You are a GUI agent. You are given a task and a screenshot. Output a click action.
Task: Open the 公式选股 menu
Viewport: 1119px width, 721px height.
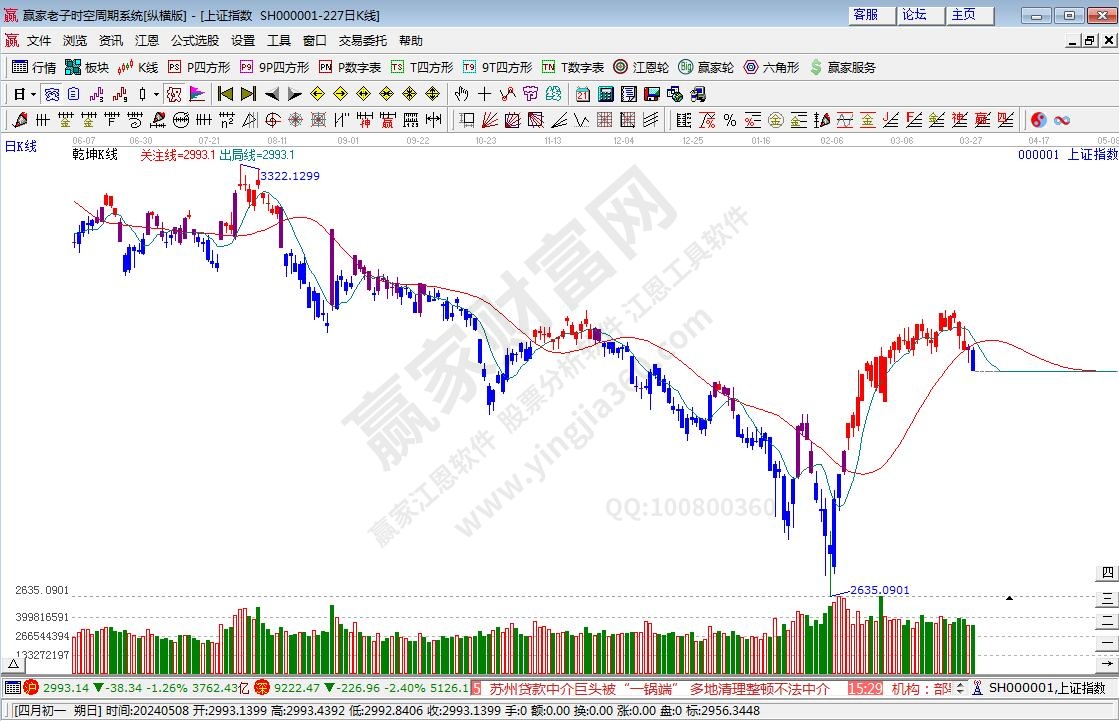pyautogui.click(x=194, y=41)
